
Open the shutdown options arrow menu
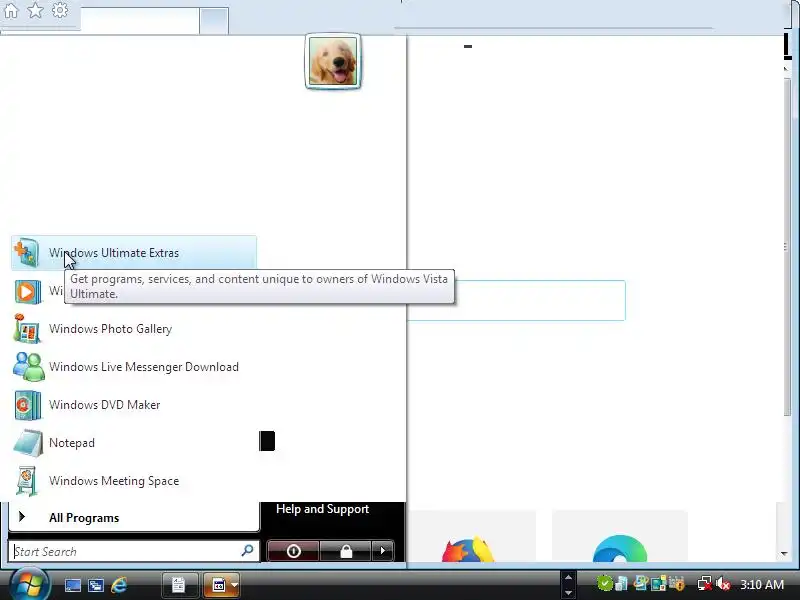pos(383,551)
